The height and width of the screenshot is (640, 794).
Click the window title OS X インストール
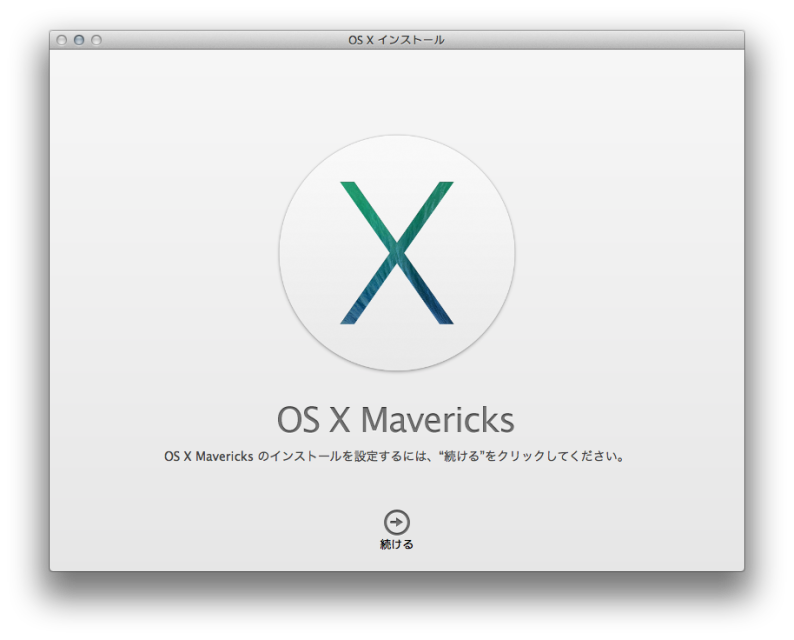397,40
